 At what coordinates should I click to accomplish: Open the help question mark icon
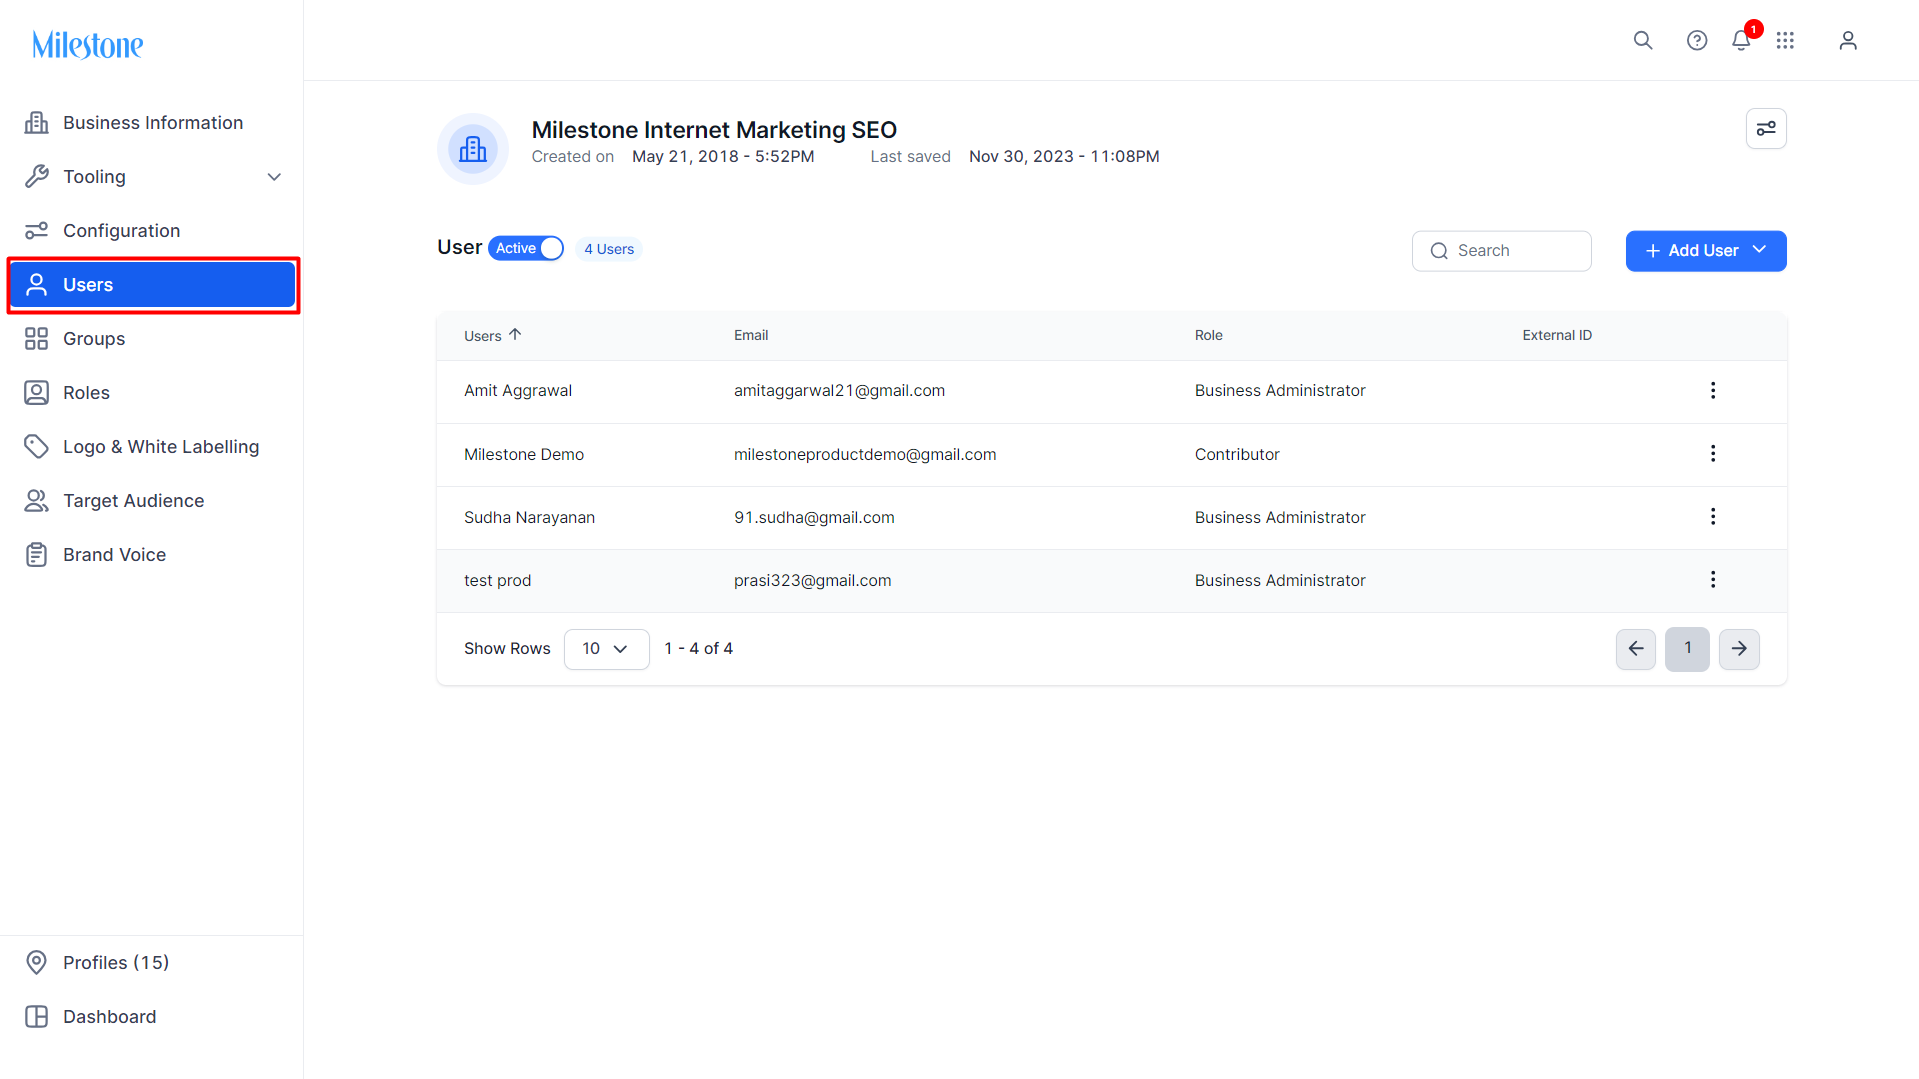(1697, 40)
